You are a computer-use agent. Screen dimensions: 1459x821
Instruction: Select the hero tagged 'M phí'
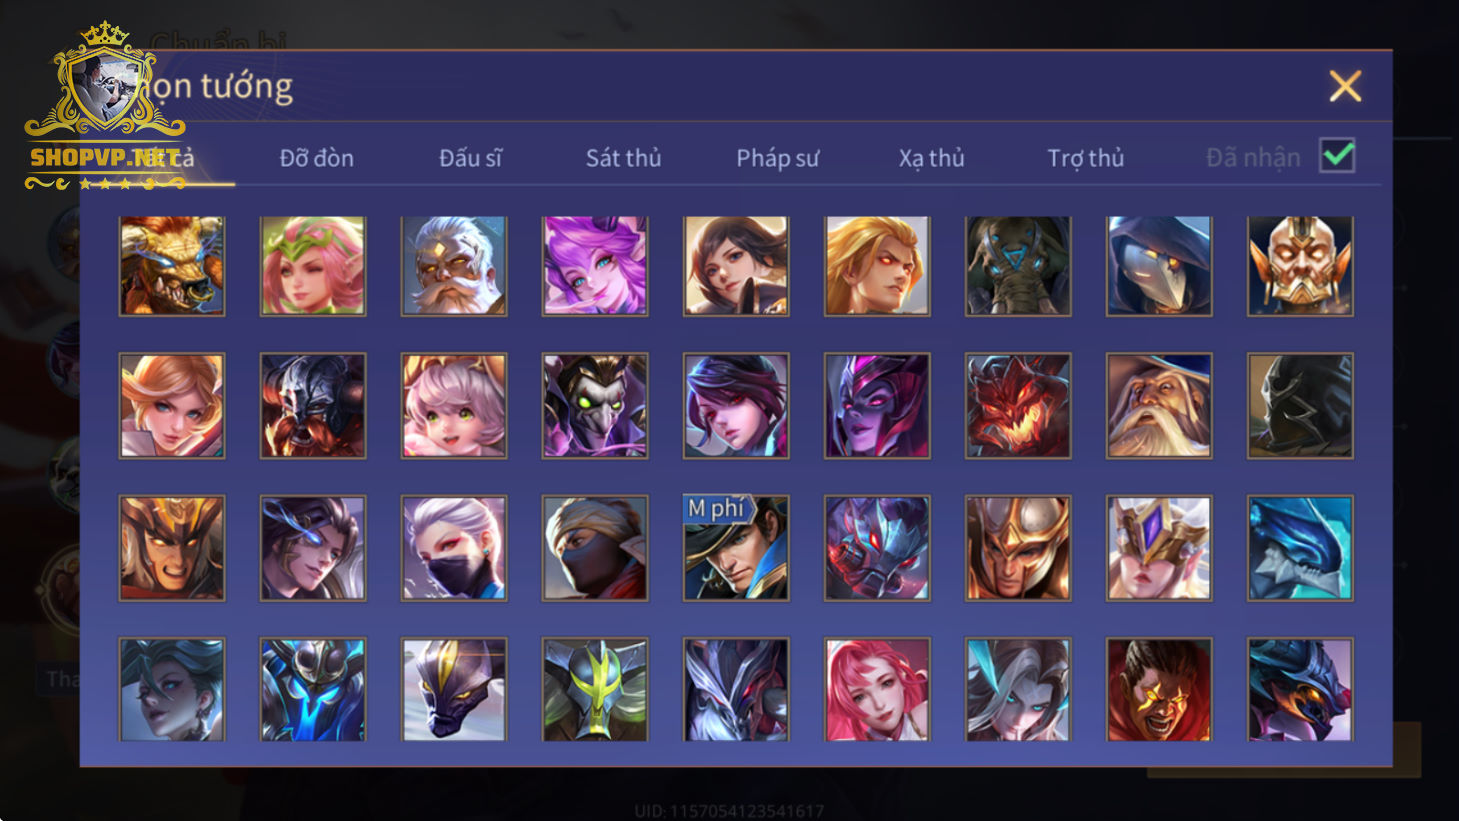[736, 548]
